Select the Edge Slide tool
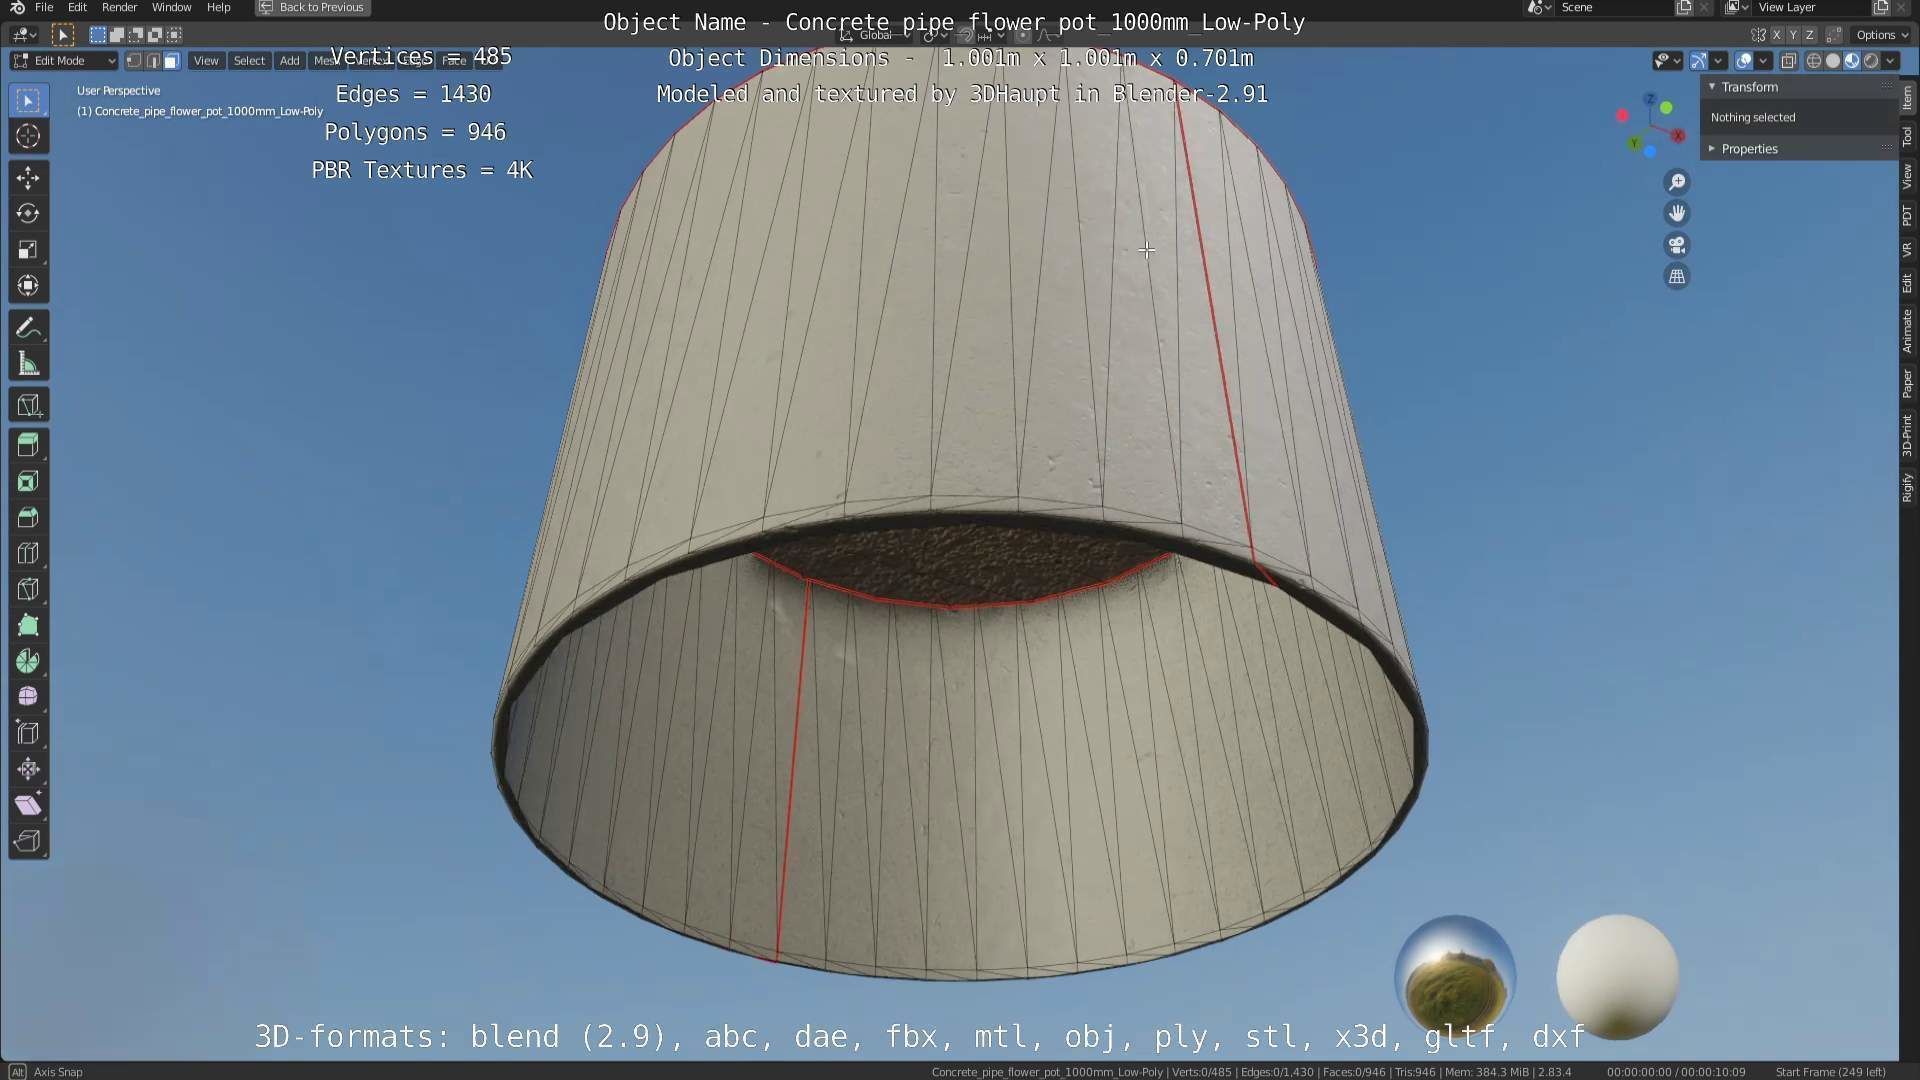This screenshot has height=1080, width=1920. (x=28, y=733)
